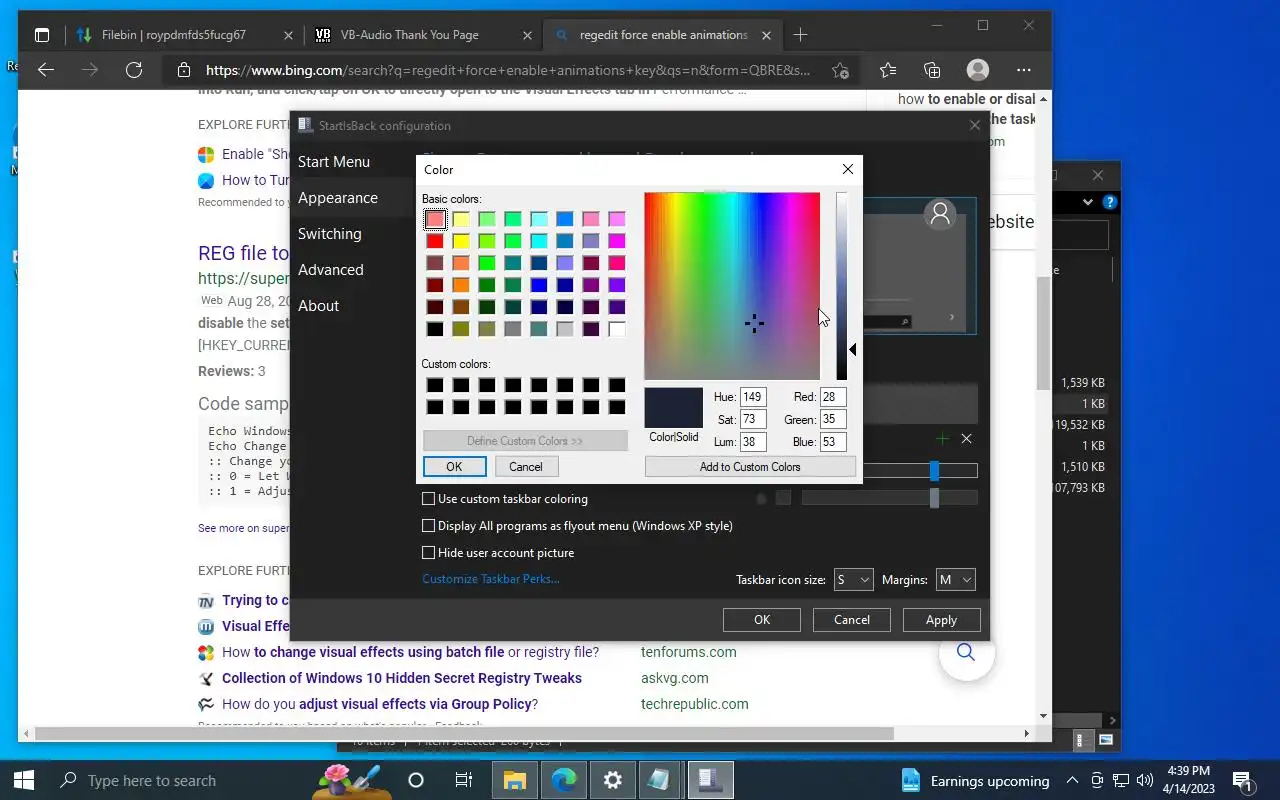Click blue opacity slider thumb
Image resolution: width=1280 pixels, height=800 pixels.
(935, 470)
